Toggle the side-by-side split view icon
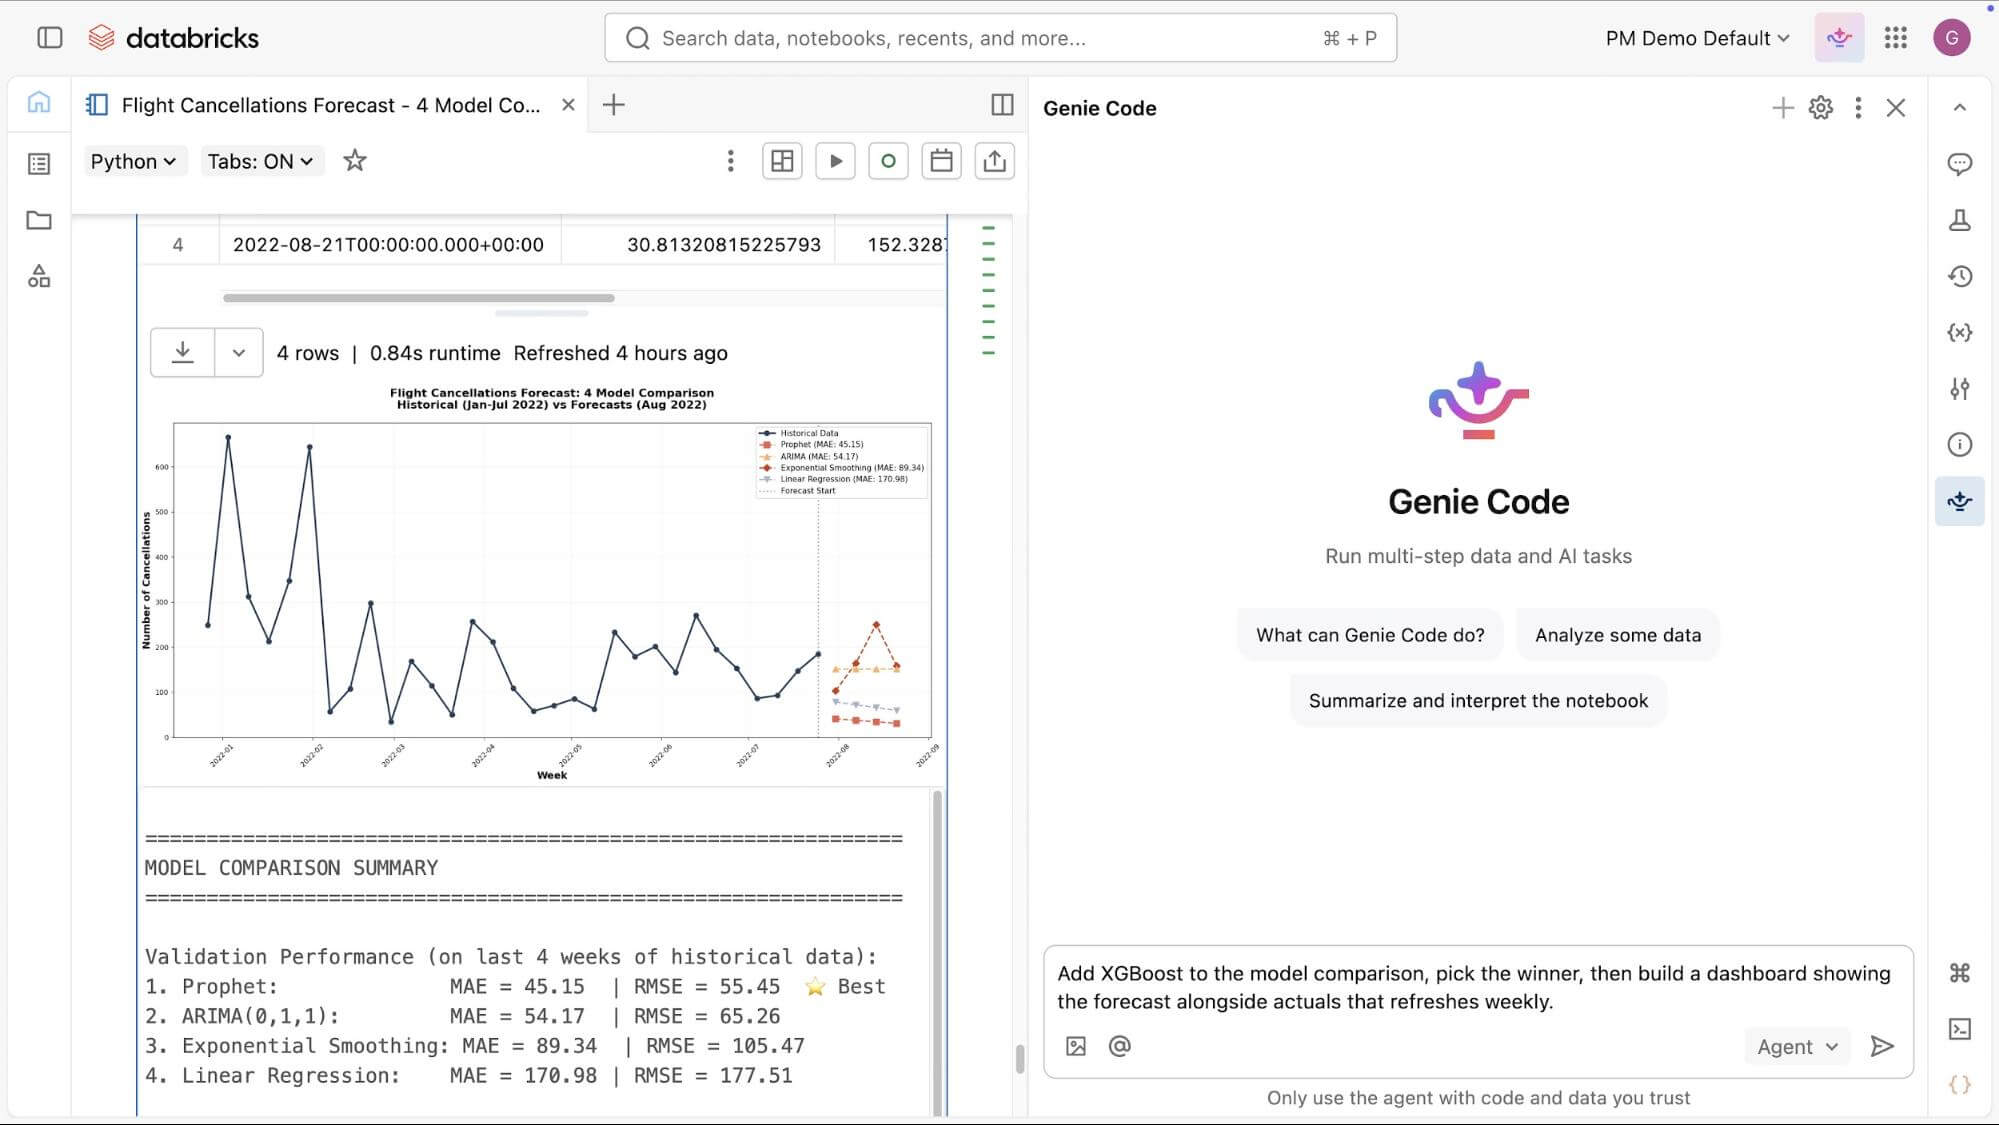The image size is (1999, 1125). click(1001, 105)
